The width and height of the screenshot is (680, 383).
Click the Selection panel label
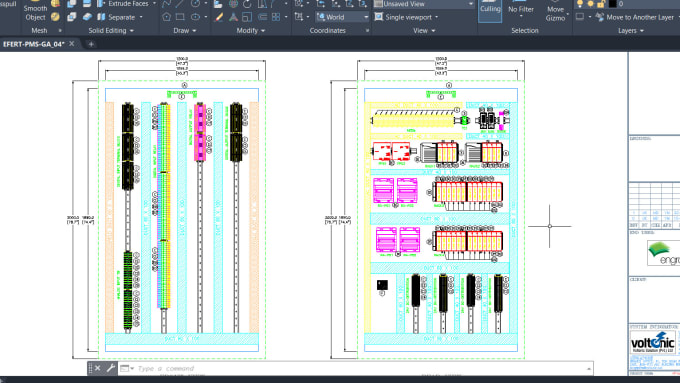(525, 30)
